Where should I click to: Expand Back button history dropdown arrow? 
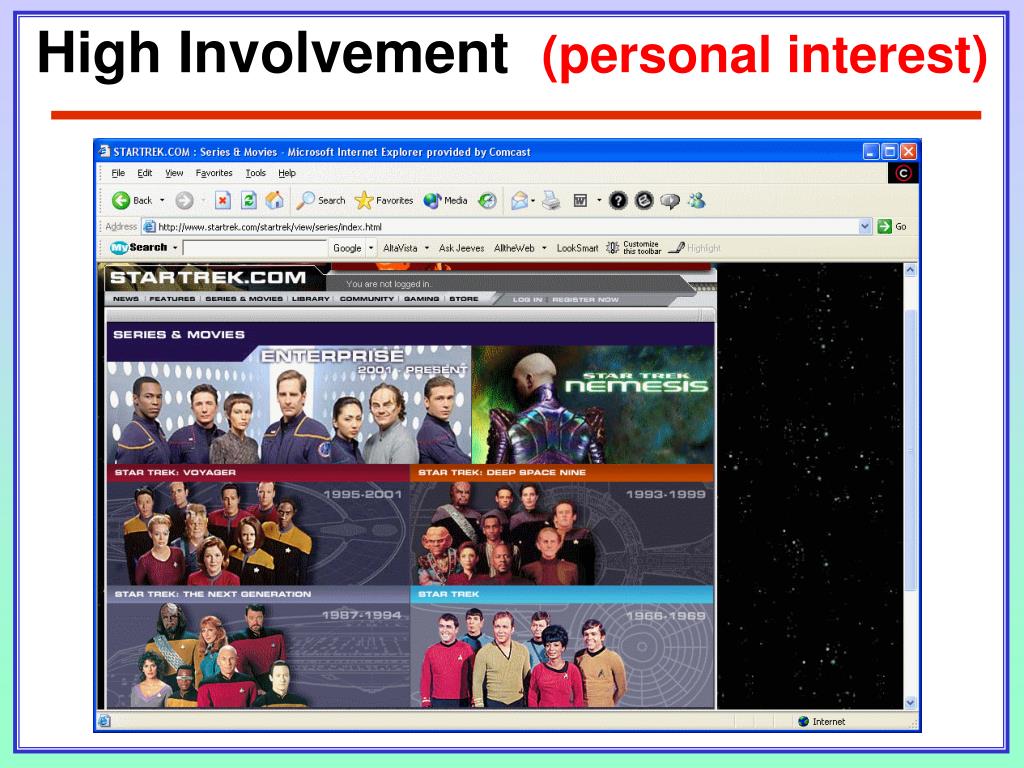[162, 200]
